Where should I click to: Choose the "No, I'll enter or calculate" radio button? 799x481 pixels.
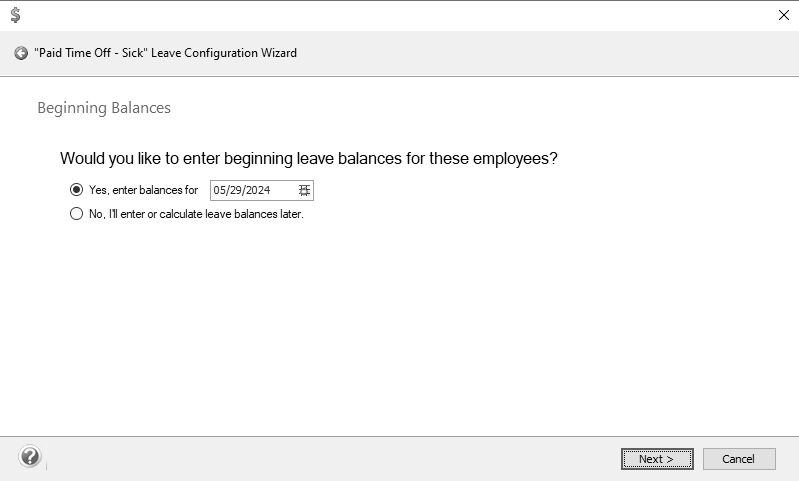[76, 213]
